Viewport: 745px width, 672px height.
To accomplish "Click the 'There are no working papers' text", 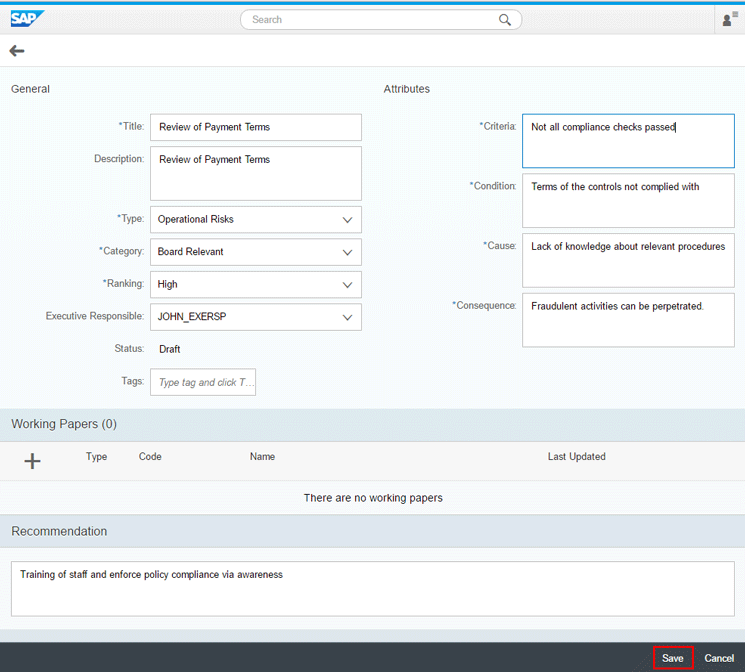I will click(373, 498).
